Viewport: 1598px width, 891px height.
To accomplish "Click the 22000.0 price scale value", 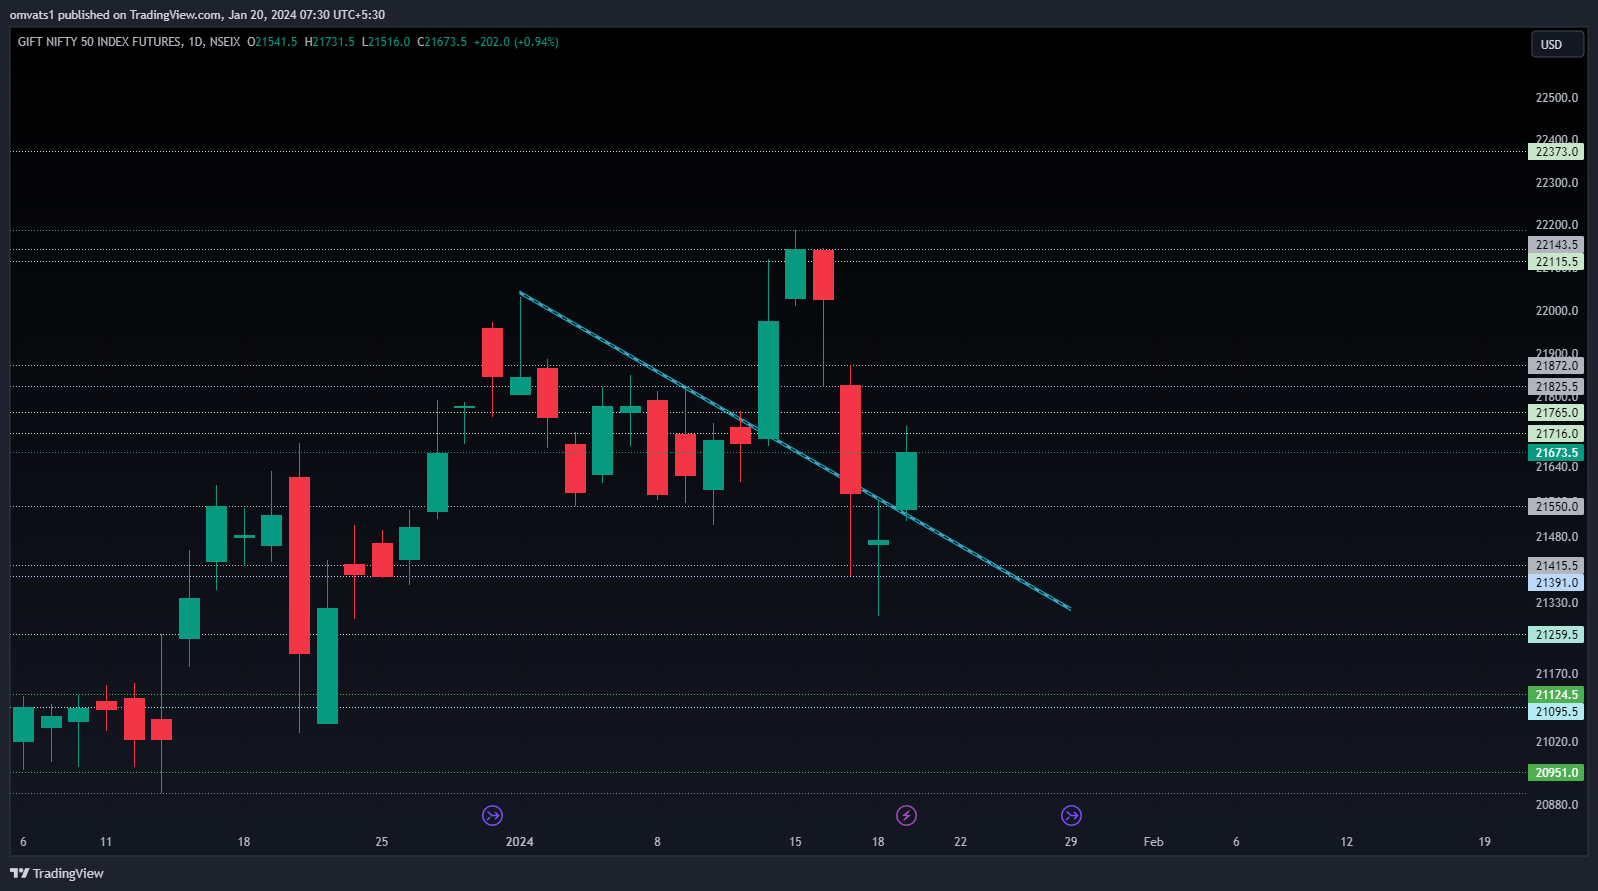I will pyautogui.click(x=1557, y=311).
